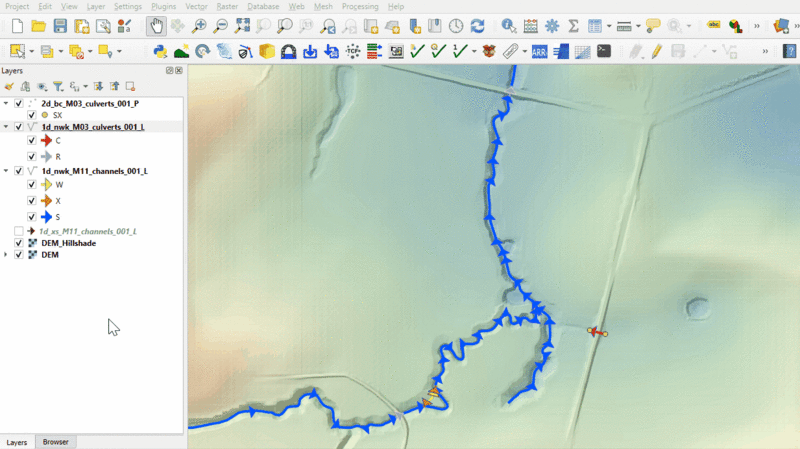Click the ARR toolbar icon

pyautogui.click(x=539, y=51)
